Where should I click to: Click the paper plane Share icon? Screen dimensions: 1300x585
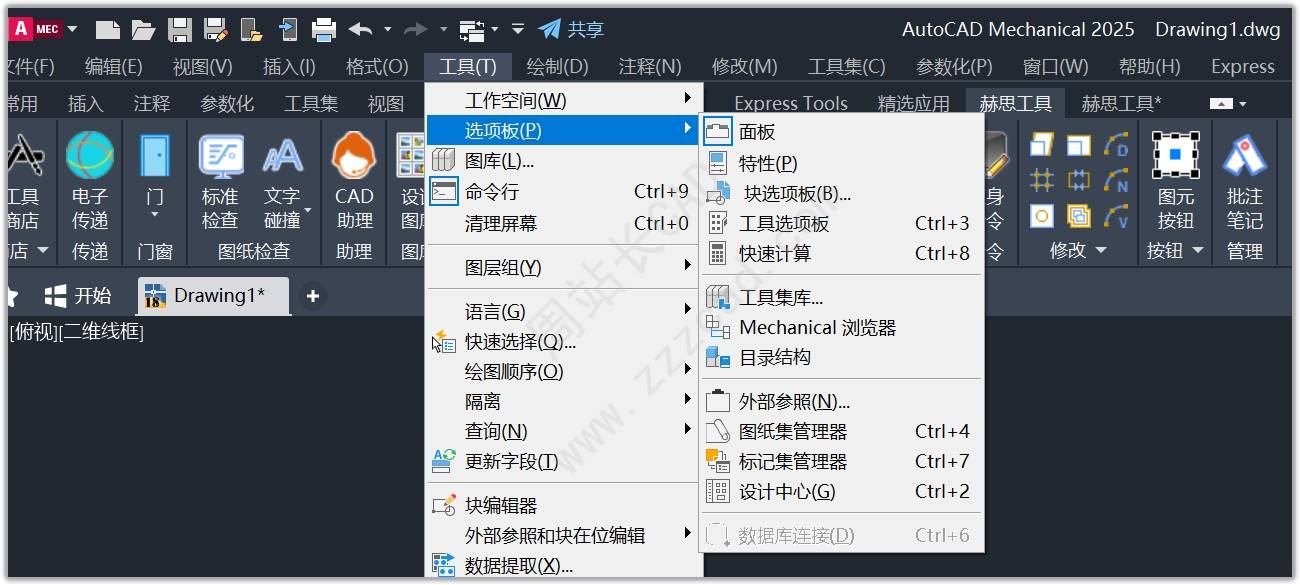click(549, 29)
